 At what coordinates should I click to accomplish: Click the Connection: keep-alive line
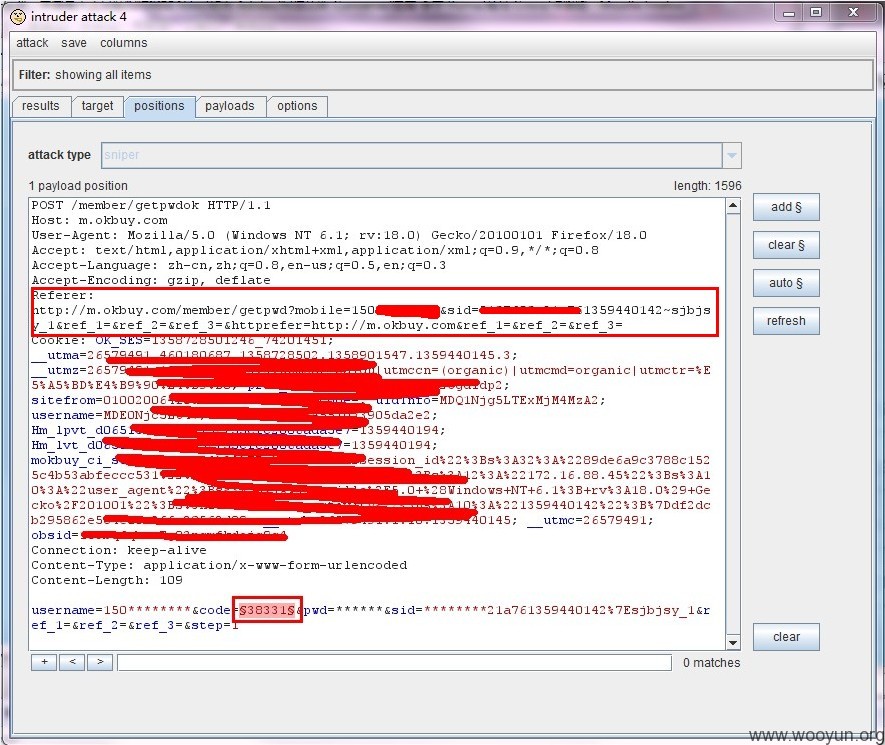click(119, 550)
